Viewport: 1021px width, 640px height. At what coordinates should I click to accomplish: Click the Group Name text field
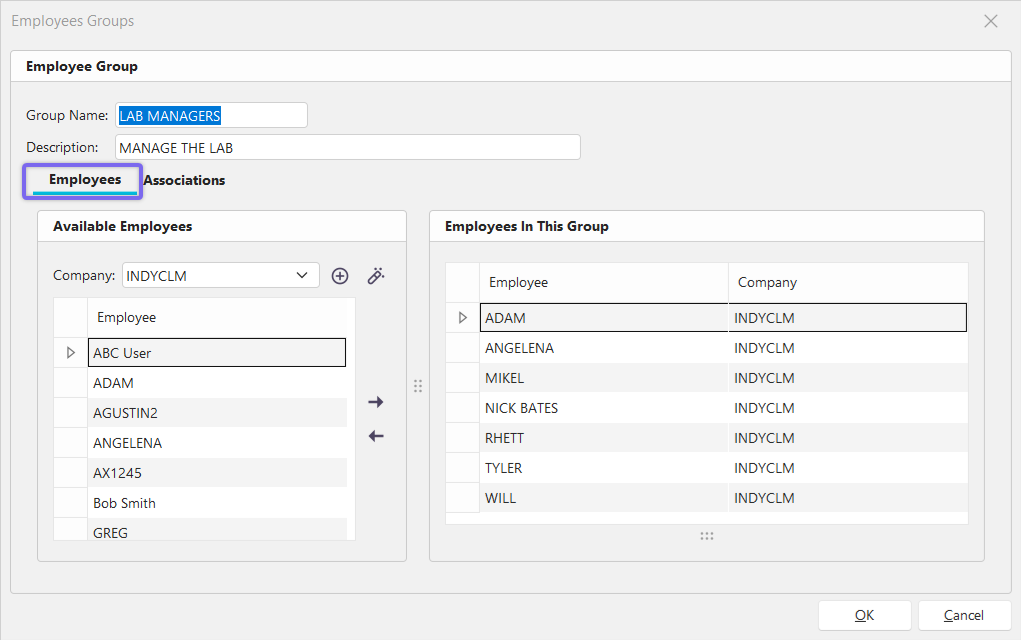pos(211,116)
